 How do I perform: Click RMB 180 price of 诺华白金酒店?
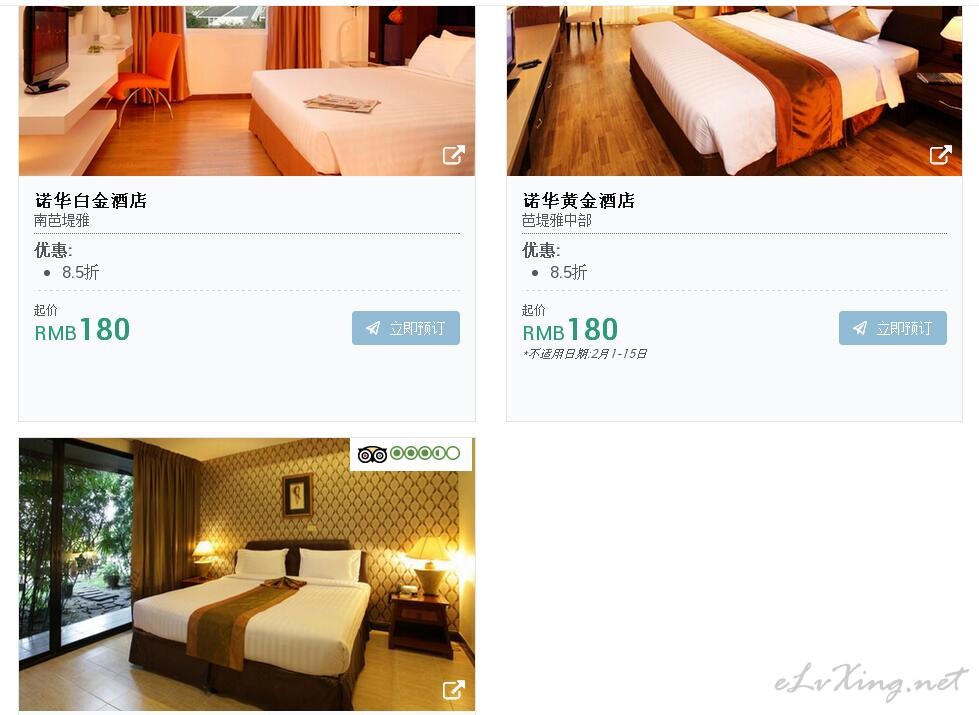(x=82, y=330)
